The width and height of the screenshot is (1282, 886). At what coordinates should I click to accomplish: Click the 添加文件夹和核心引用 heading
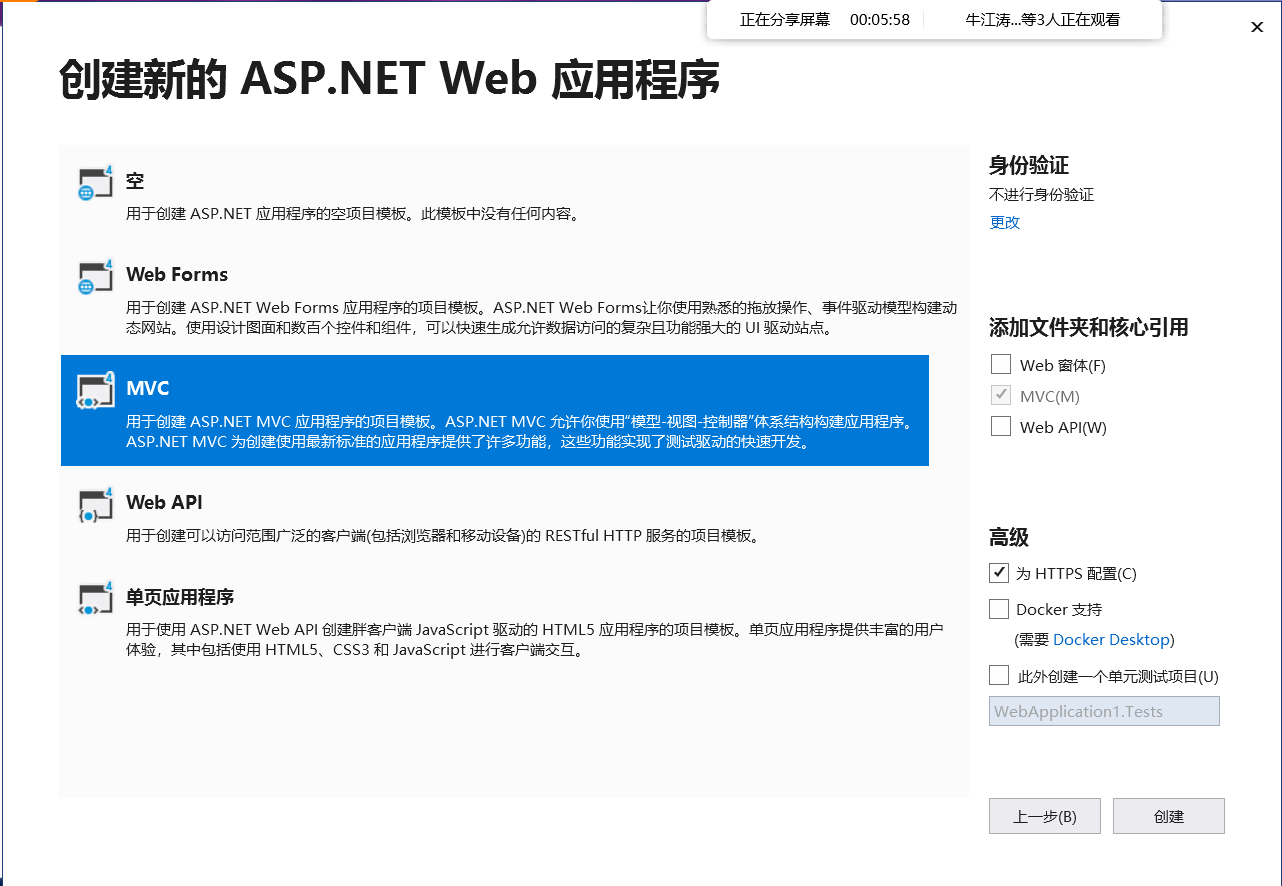coord(1089,327)
